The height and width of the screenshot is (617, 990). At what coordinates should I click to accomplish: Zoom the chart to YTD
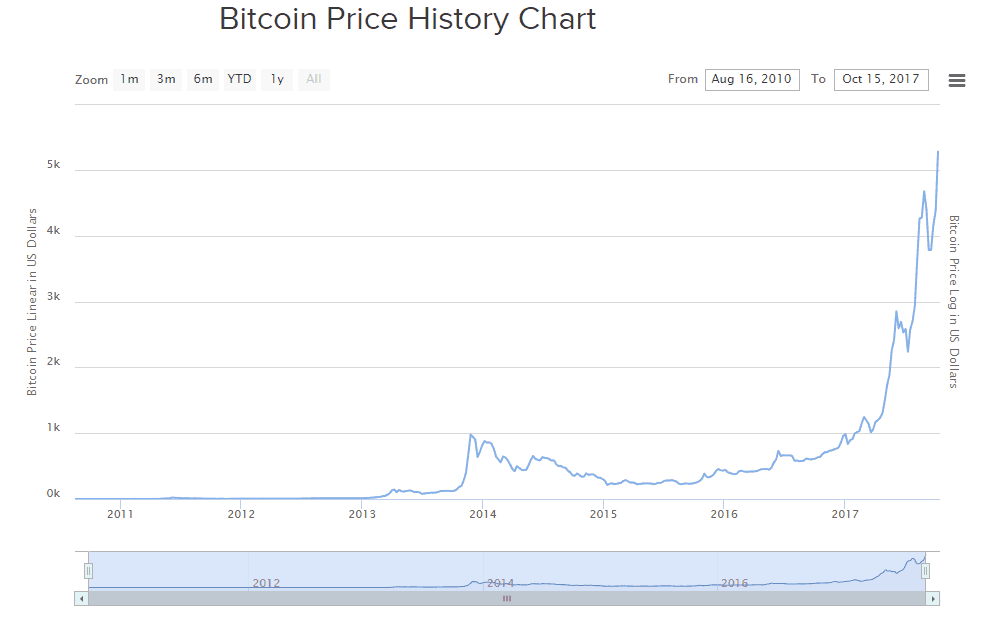tap(239, 80)
